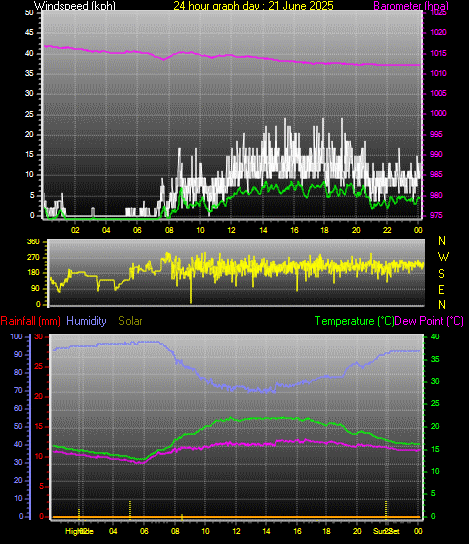This screenshot has height=544, width=469.
Task: Click the 14 hour label under the windspeed graph
Action: click(x=263, y=230)
